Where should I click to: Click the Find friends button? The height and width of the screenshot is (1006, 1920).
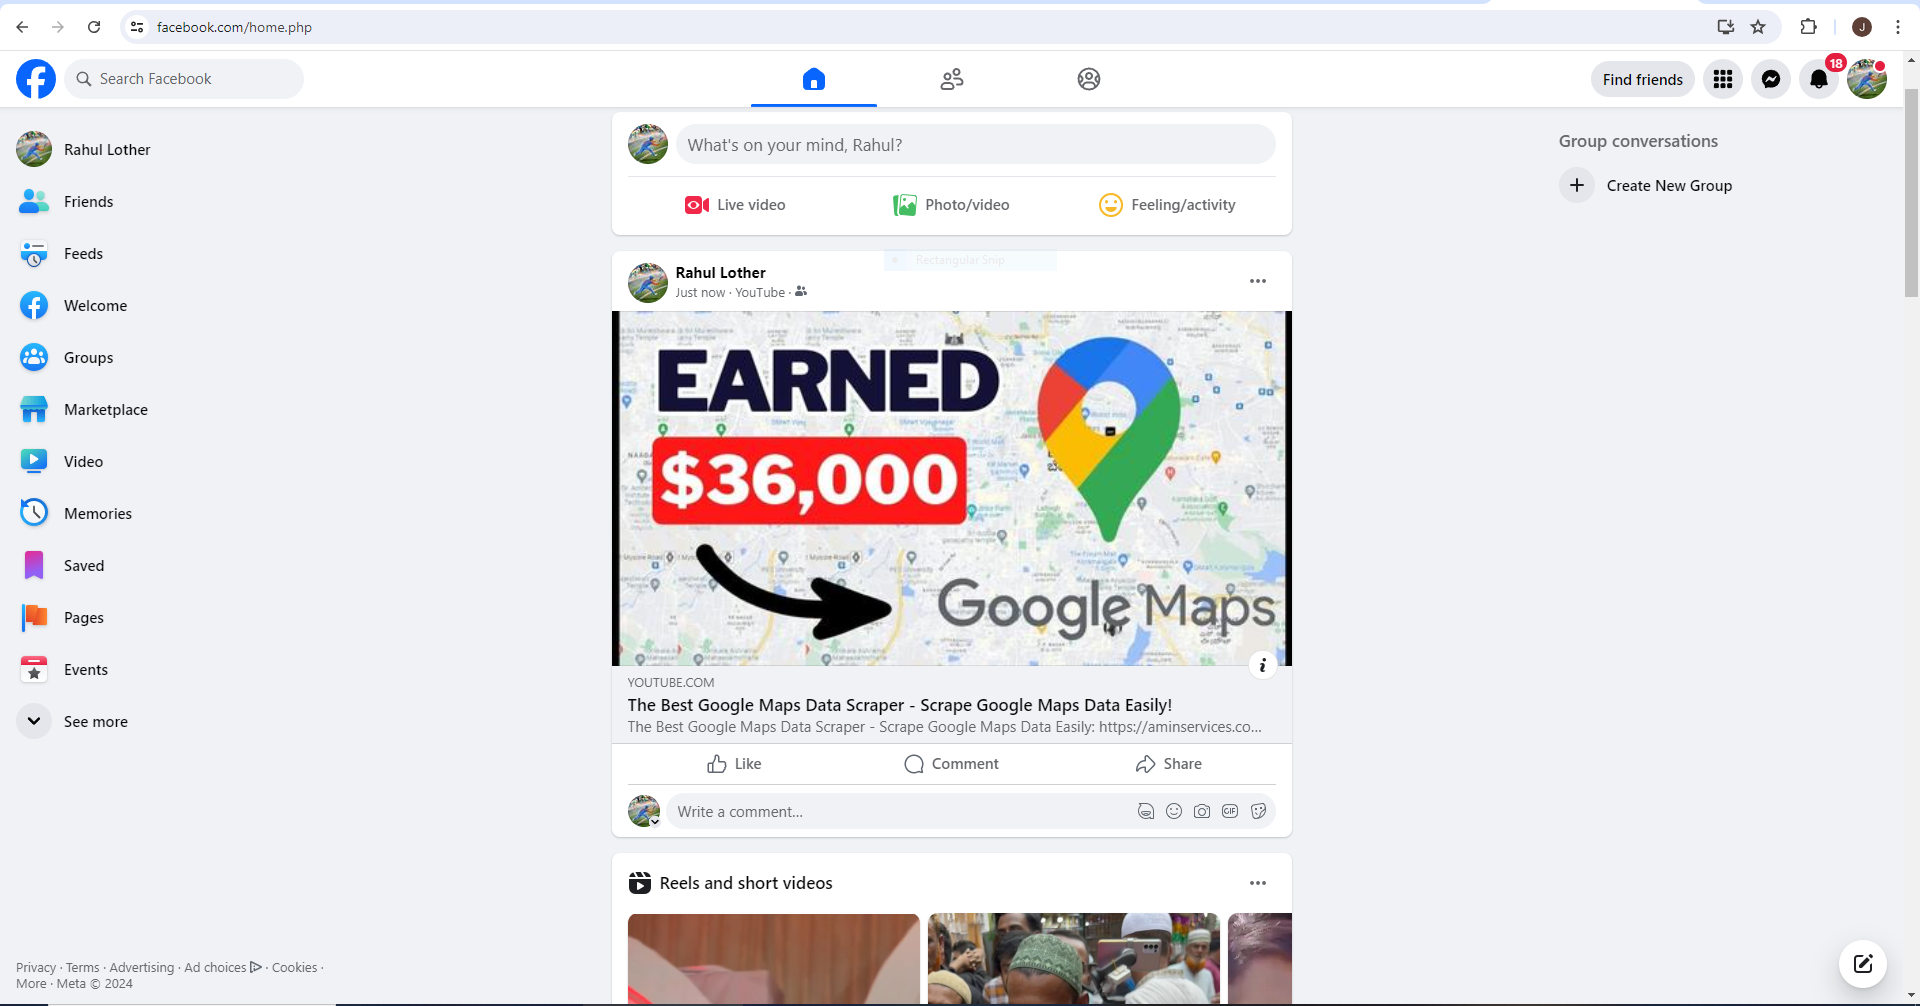tap(1642, 79)
